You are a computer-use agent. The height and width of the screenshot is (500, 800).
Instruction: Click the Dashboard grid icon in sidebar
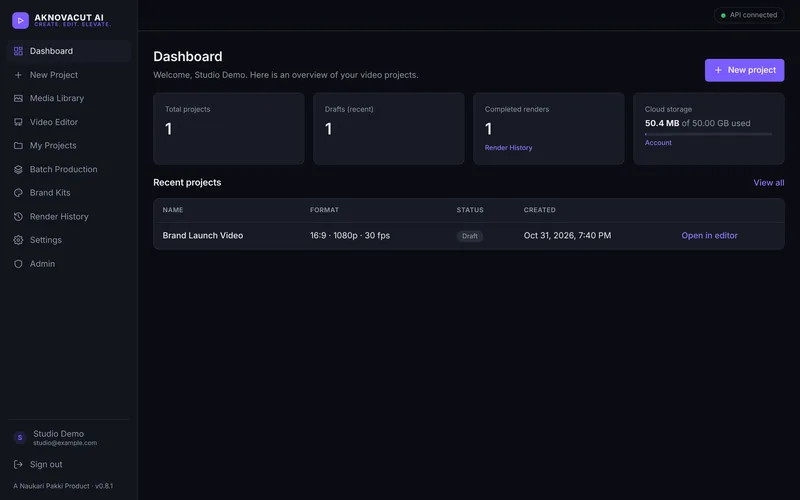(x=18, y=51)
